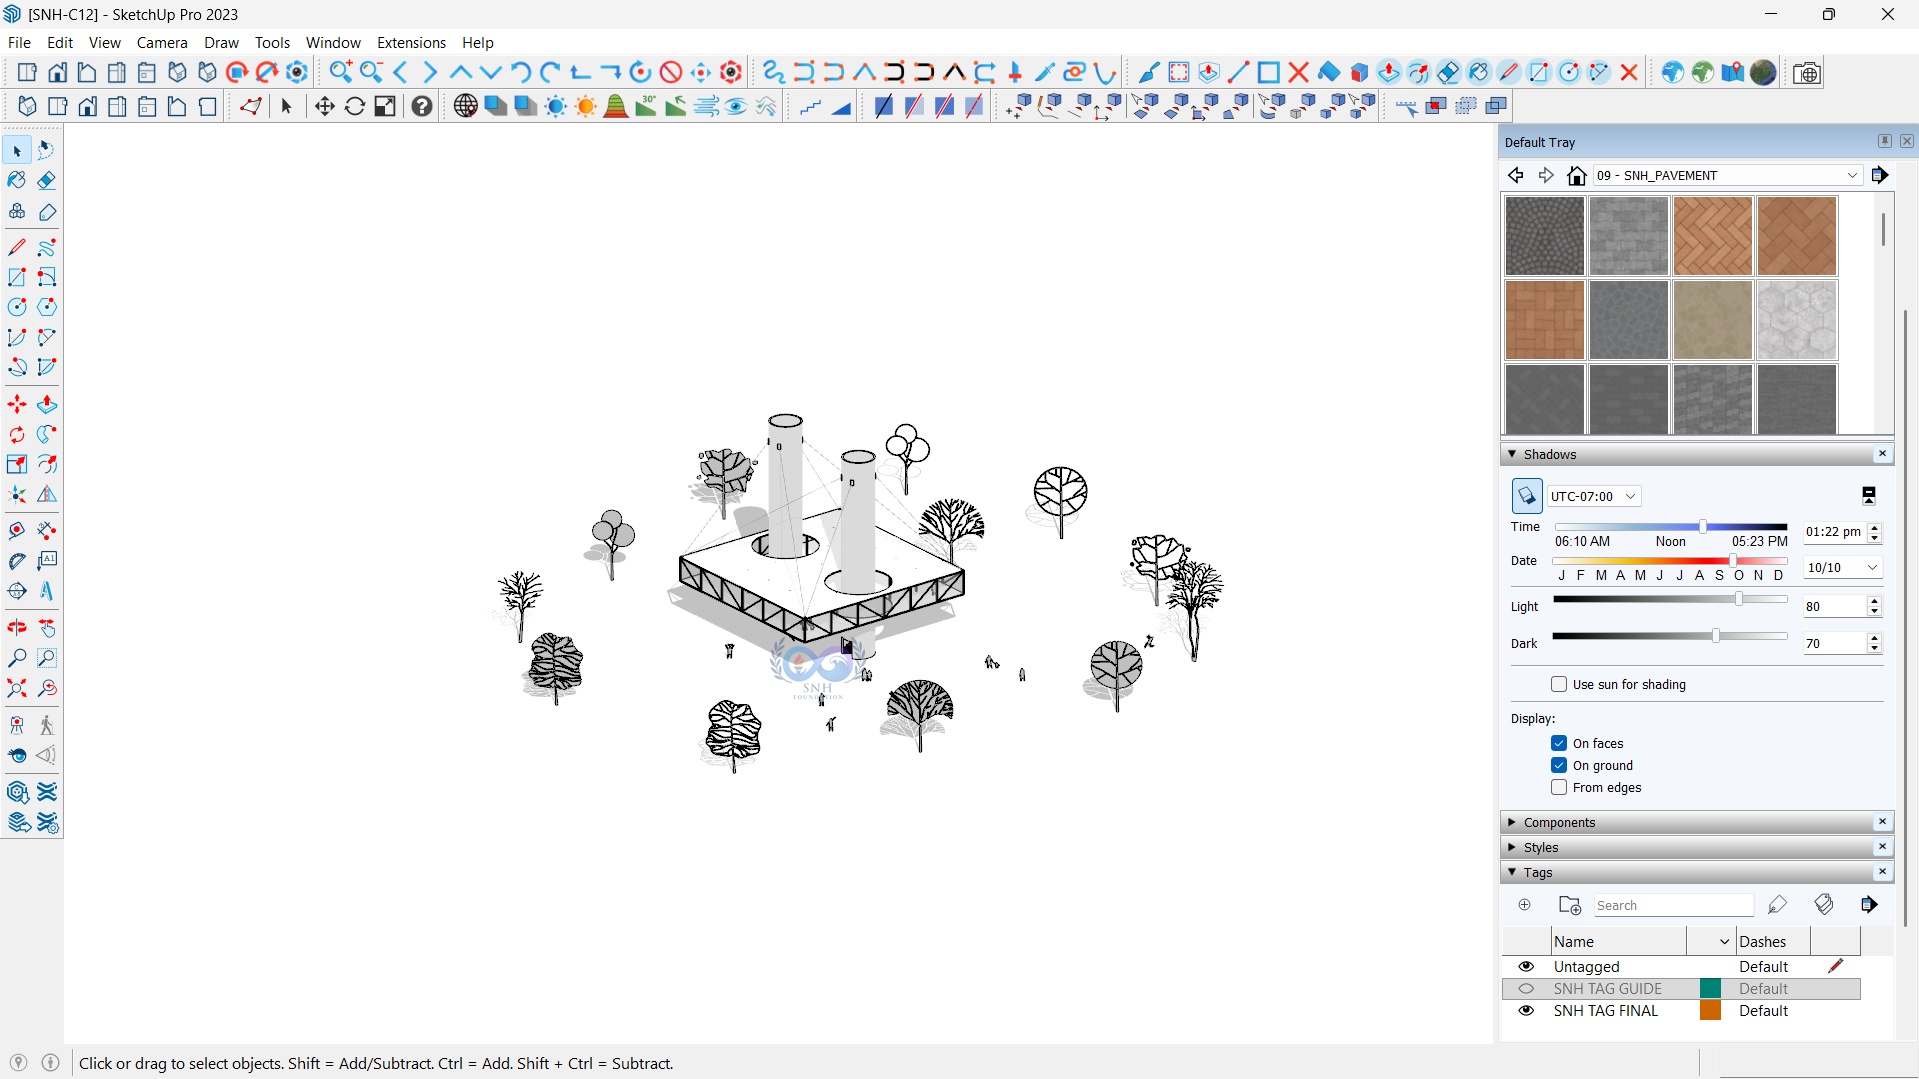Screen dimensions: 1919x1079
Task: Uncheck shadows On ground
Action: point(1559,765)
